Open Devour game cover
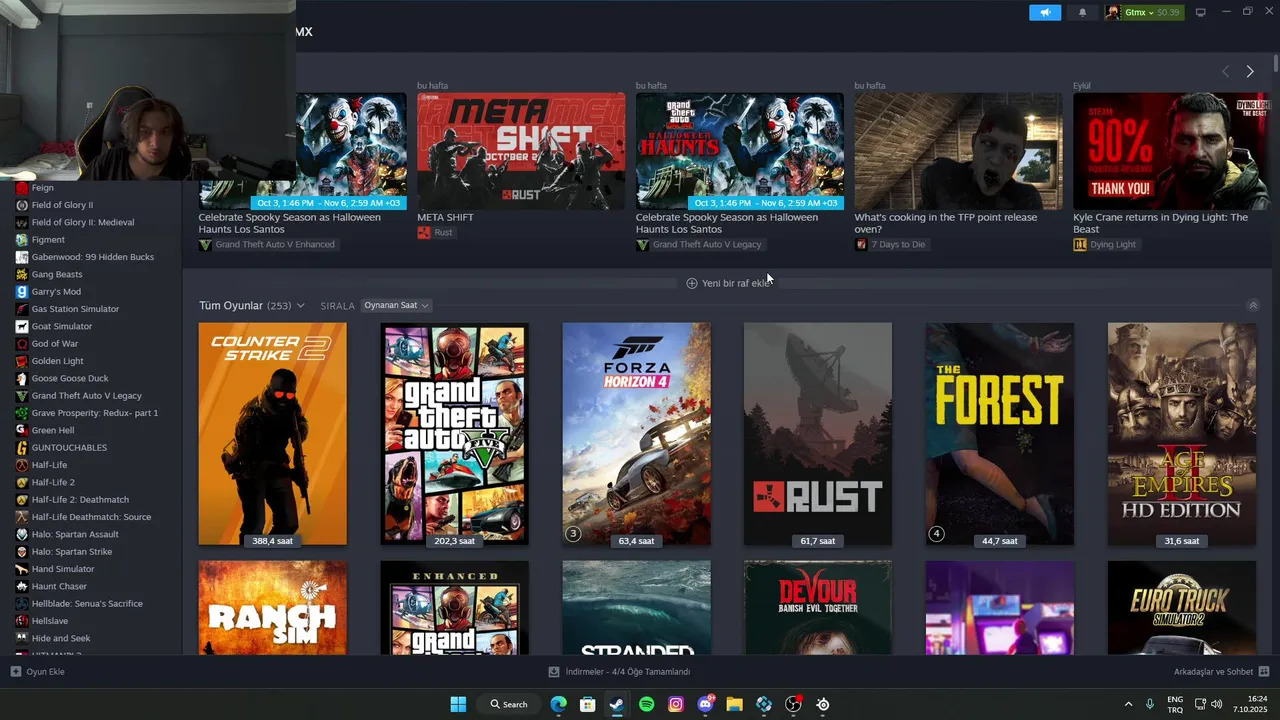The image size is (1280, 720). tap(818, 608)
